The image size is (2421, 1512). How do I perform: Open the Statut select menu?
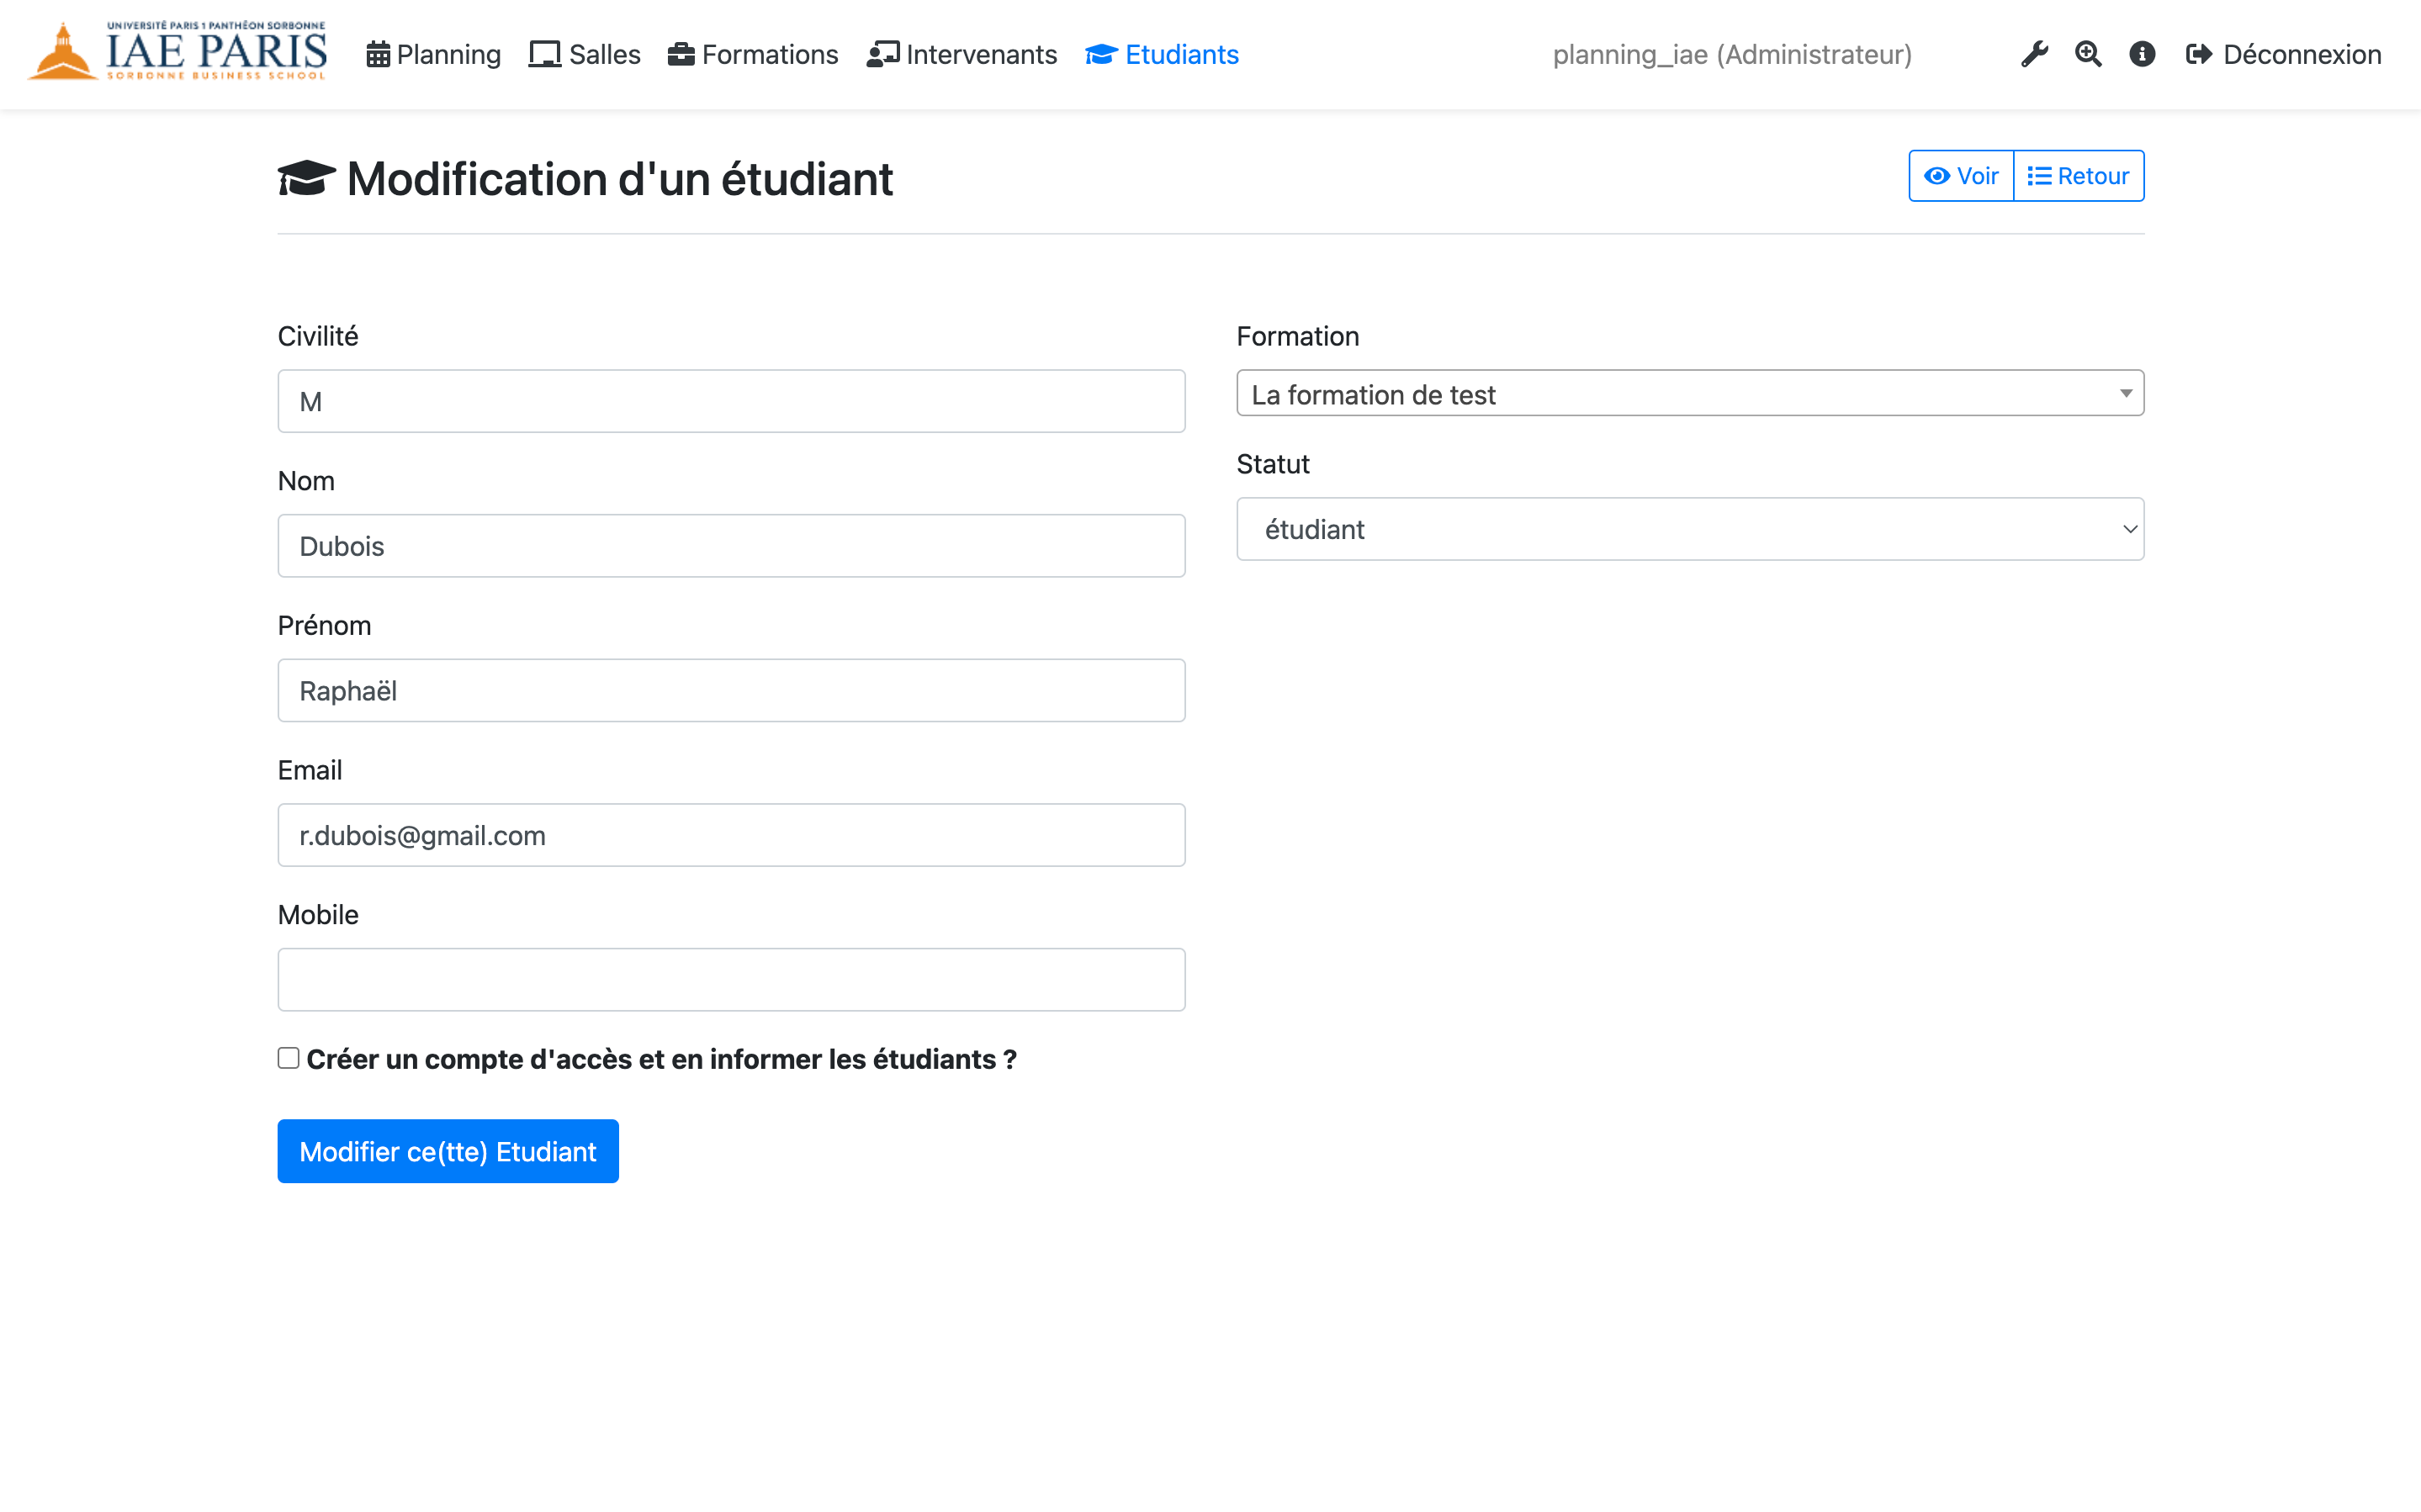[x=1690, y=529]
